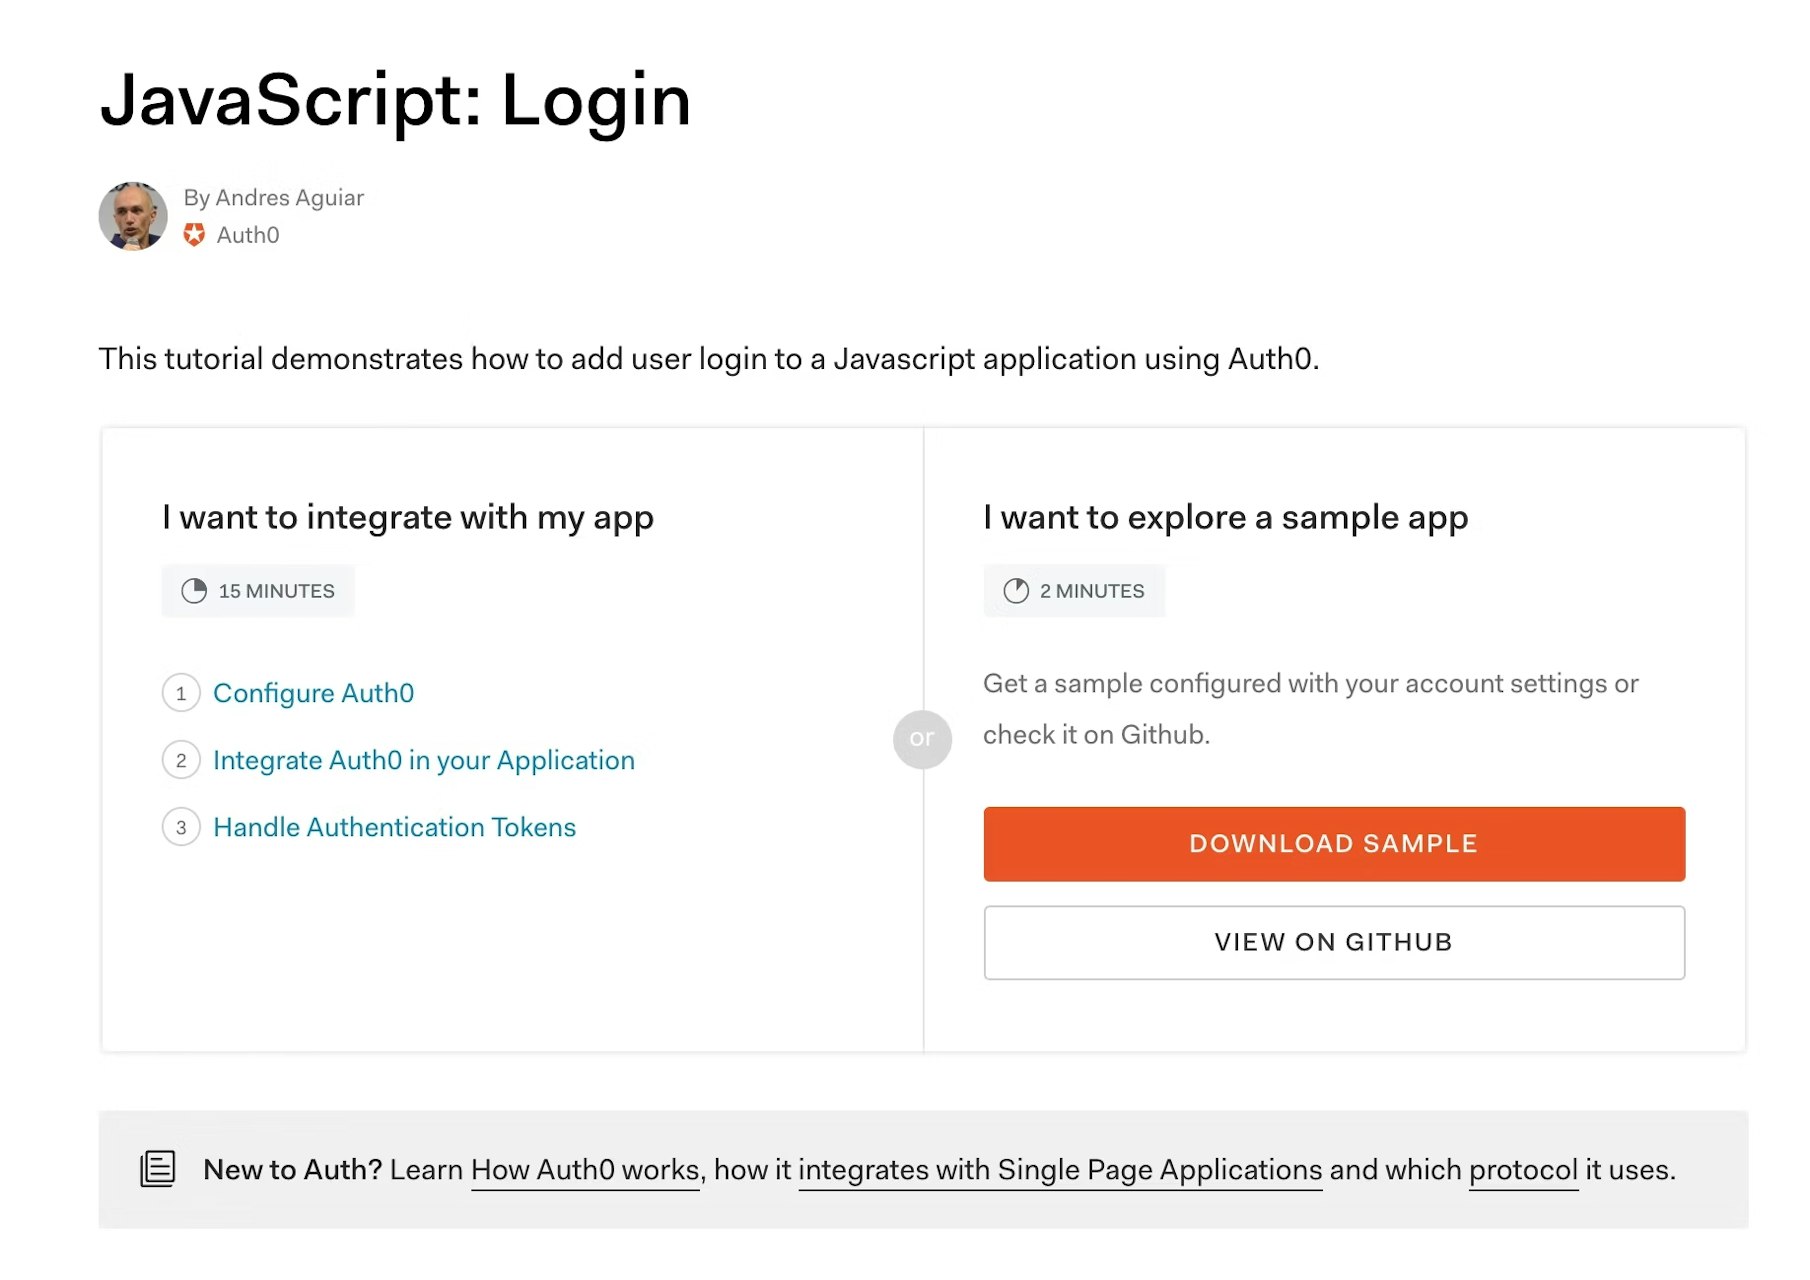Select the 'Configure Auth0' step link

(x=313, y=693)
